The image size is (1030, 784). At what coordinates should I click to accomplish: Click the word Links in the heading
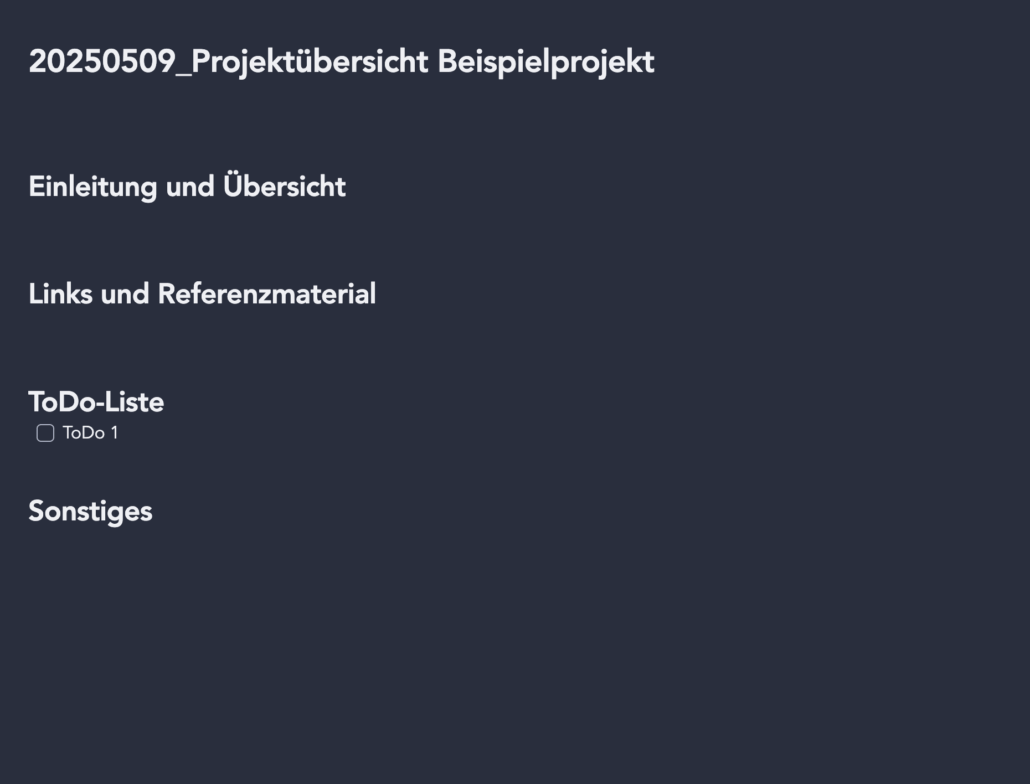(60, 294)
